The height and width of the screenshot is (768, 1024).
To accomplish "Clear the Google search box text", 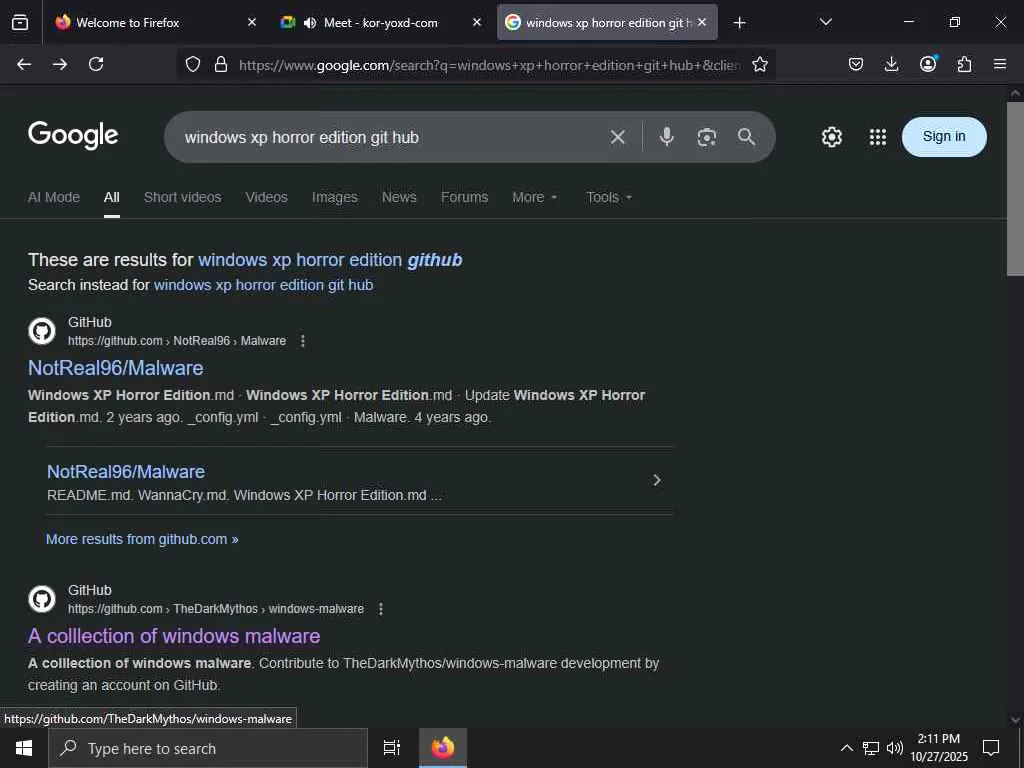I will (x=618, y=137).
